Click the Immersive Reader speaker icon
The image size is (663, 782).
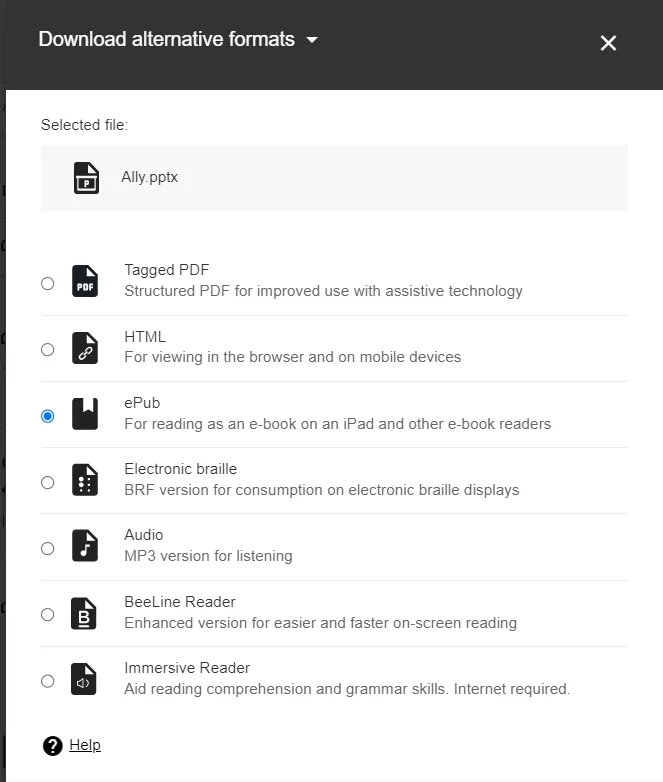coord(85,680)
